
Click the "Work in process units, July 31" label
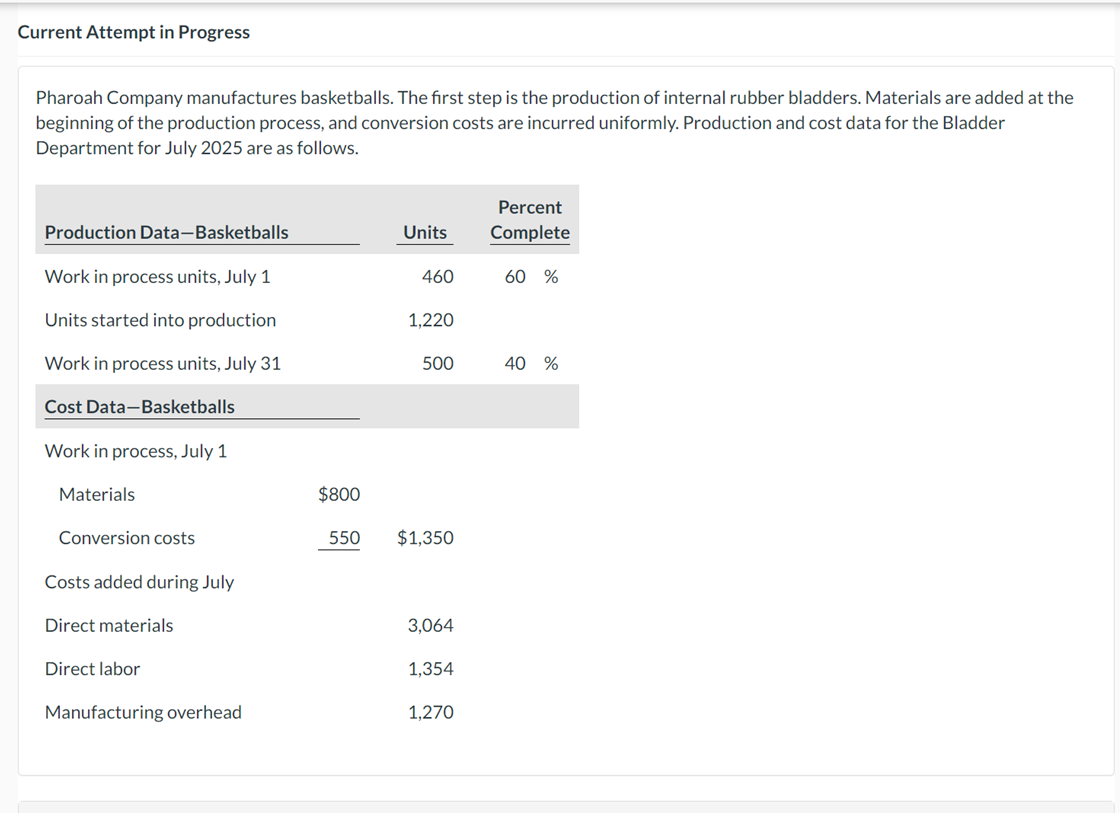163,364
